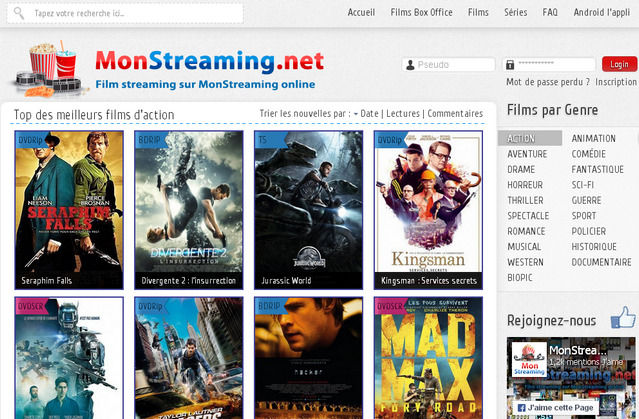Click the red Login button
The image size is (639, 419).
[x=619, y=64]
